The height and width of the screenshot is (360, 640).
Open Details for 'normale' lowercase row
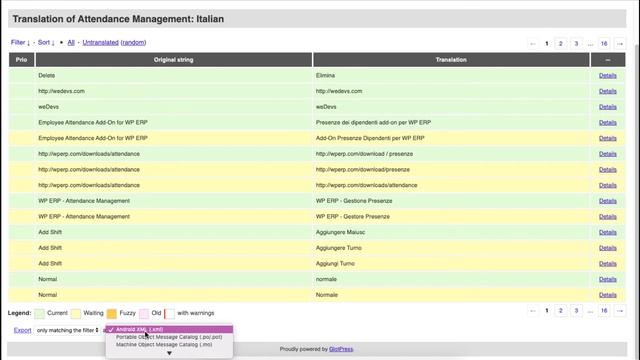coord(607,280)
